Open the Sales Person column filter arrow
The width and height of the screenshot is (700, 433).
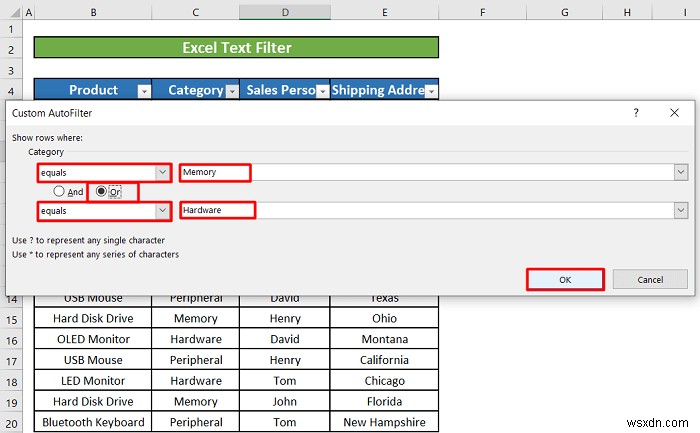point(322,92)
